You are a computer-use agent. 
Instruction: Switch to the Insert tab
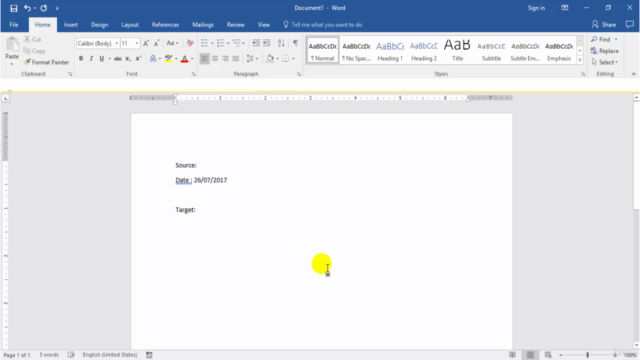click(x=71, y=24)
